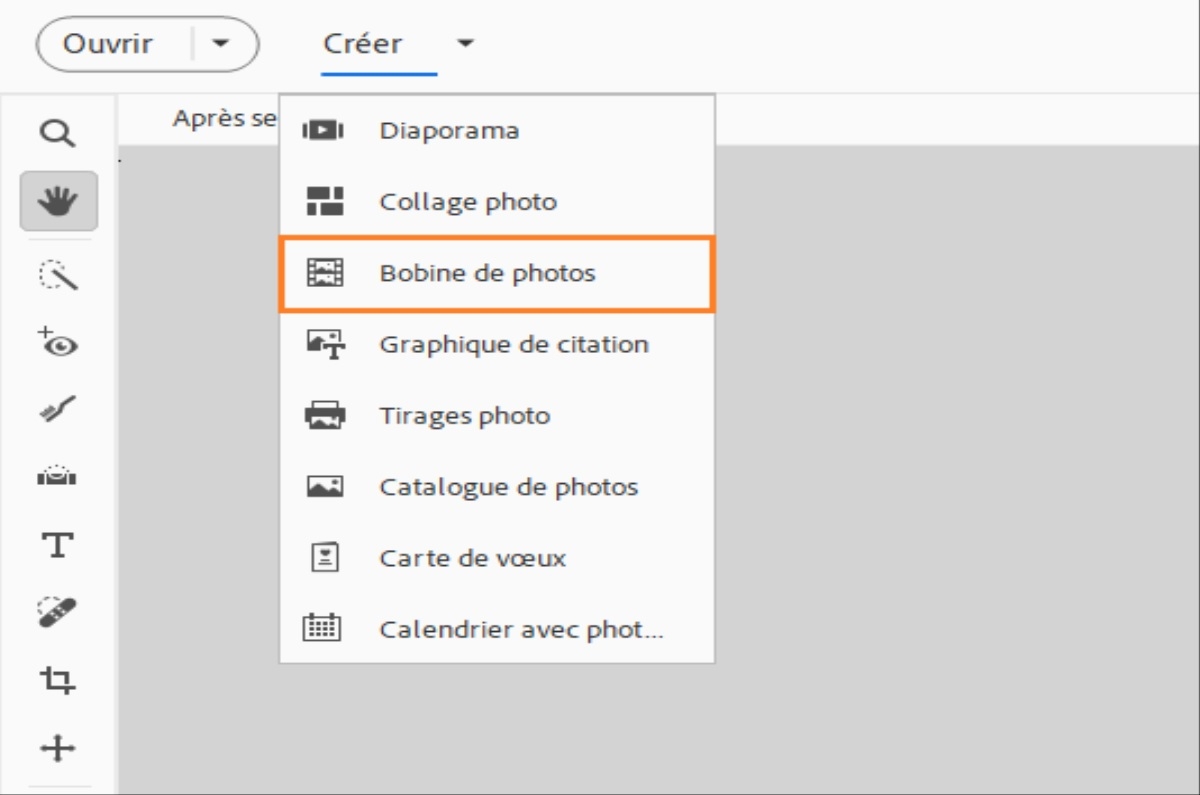
Task: Select Bobine de photos menu item
Action: tap(487, 273)
